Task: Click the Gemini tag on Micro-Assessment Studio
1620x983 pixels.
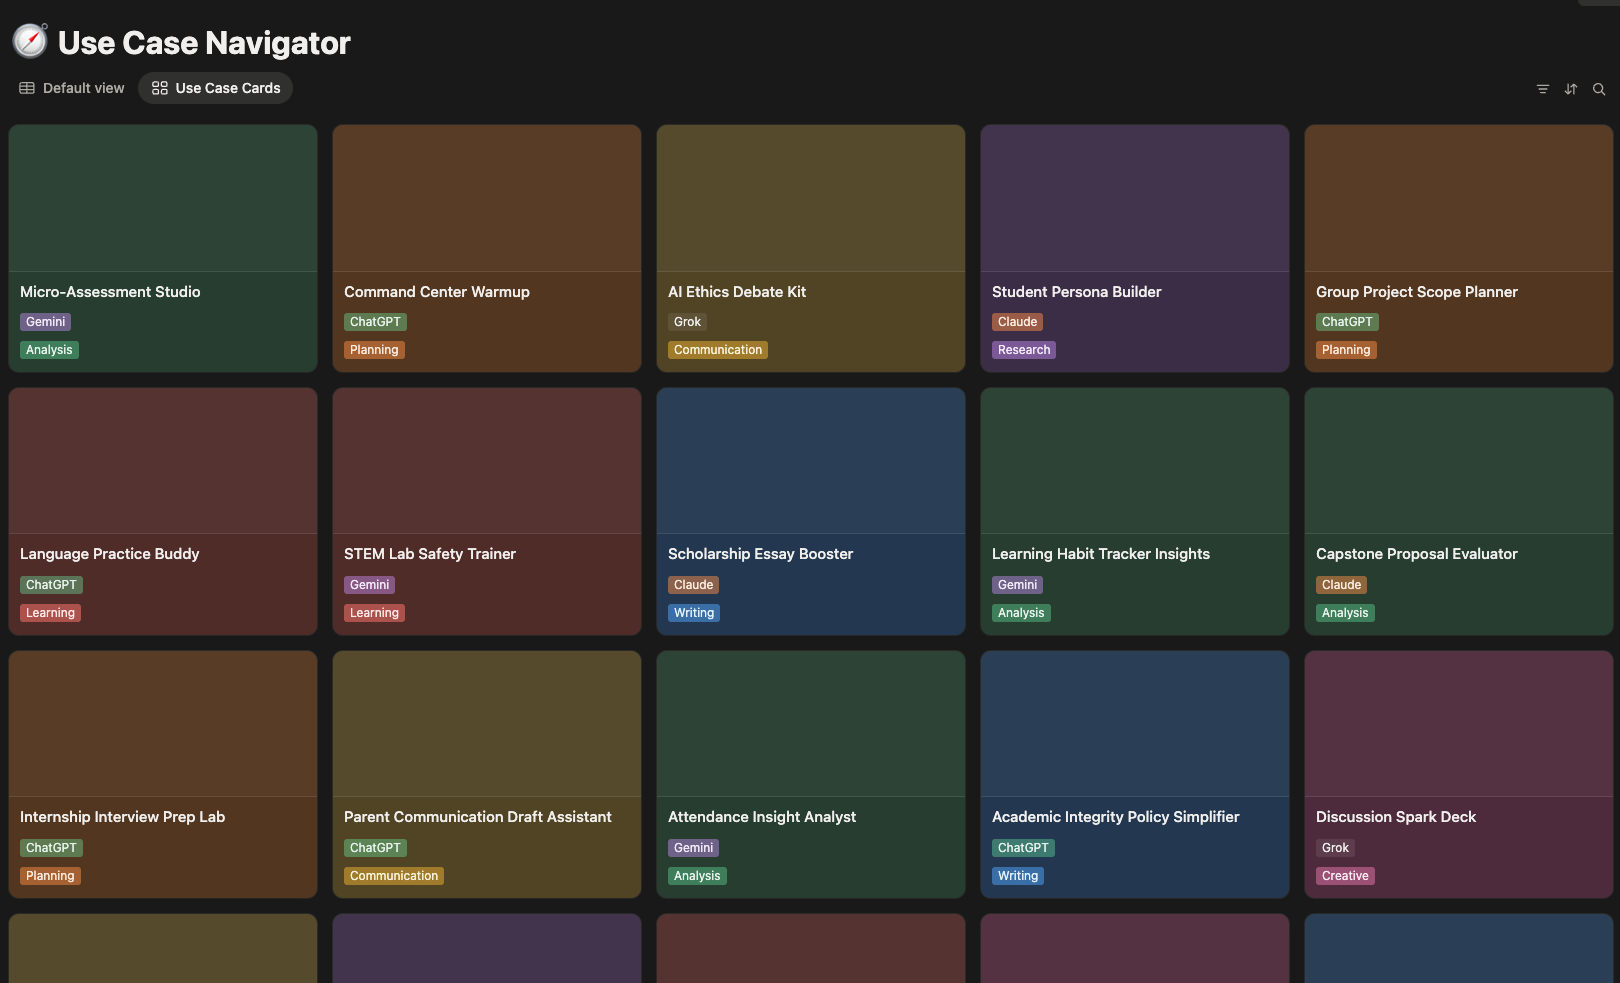Action: (x=45, y=321)
